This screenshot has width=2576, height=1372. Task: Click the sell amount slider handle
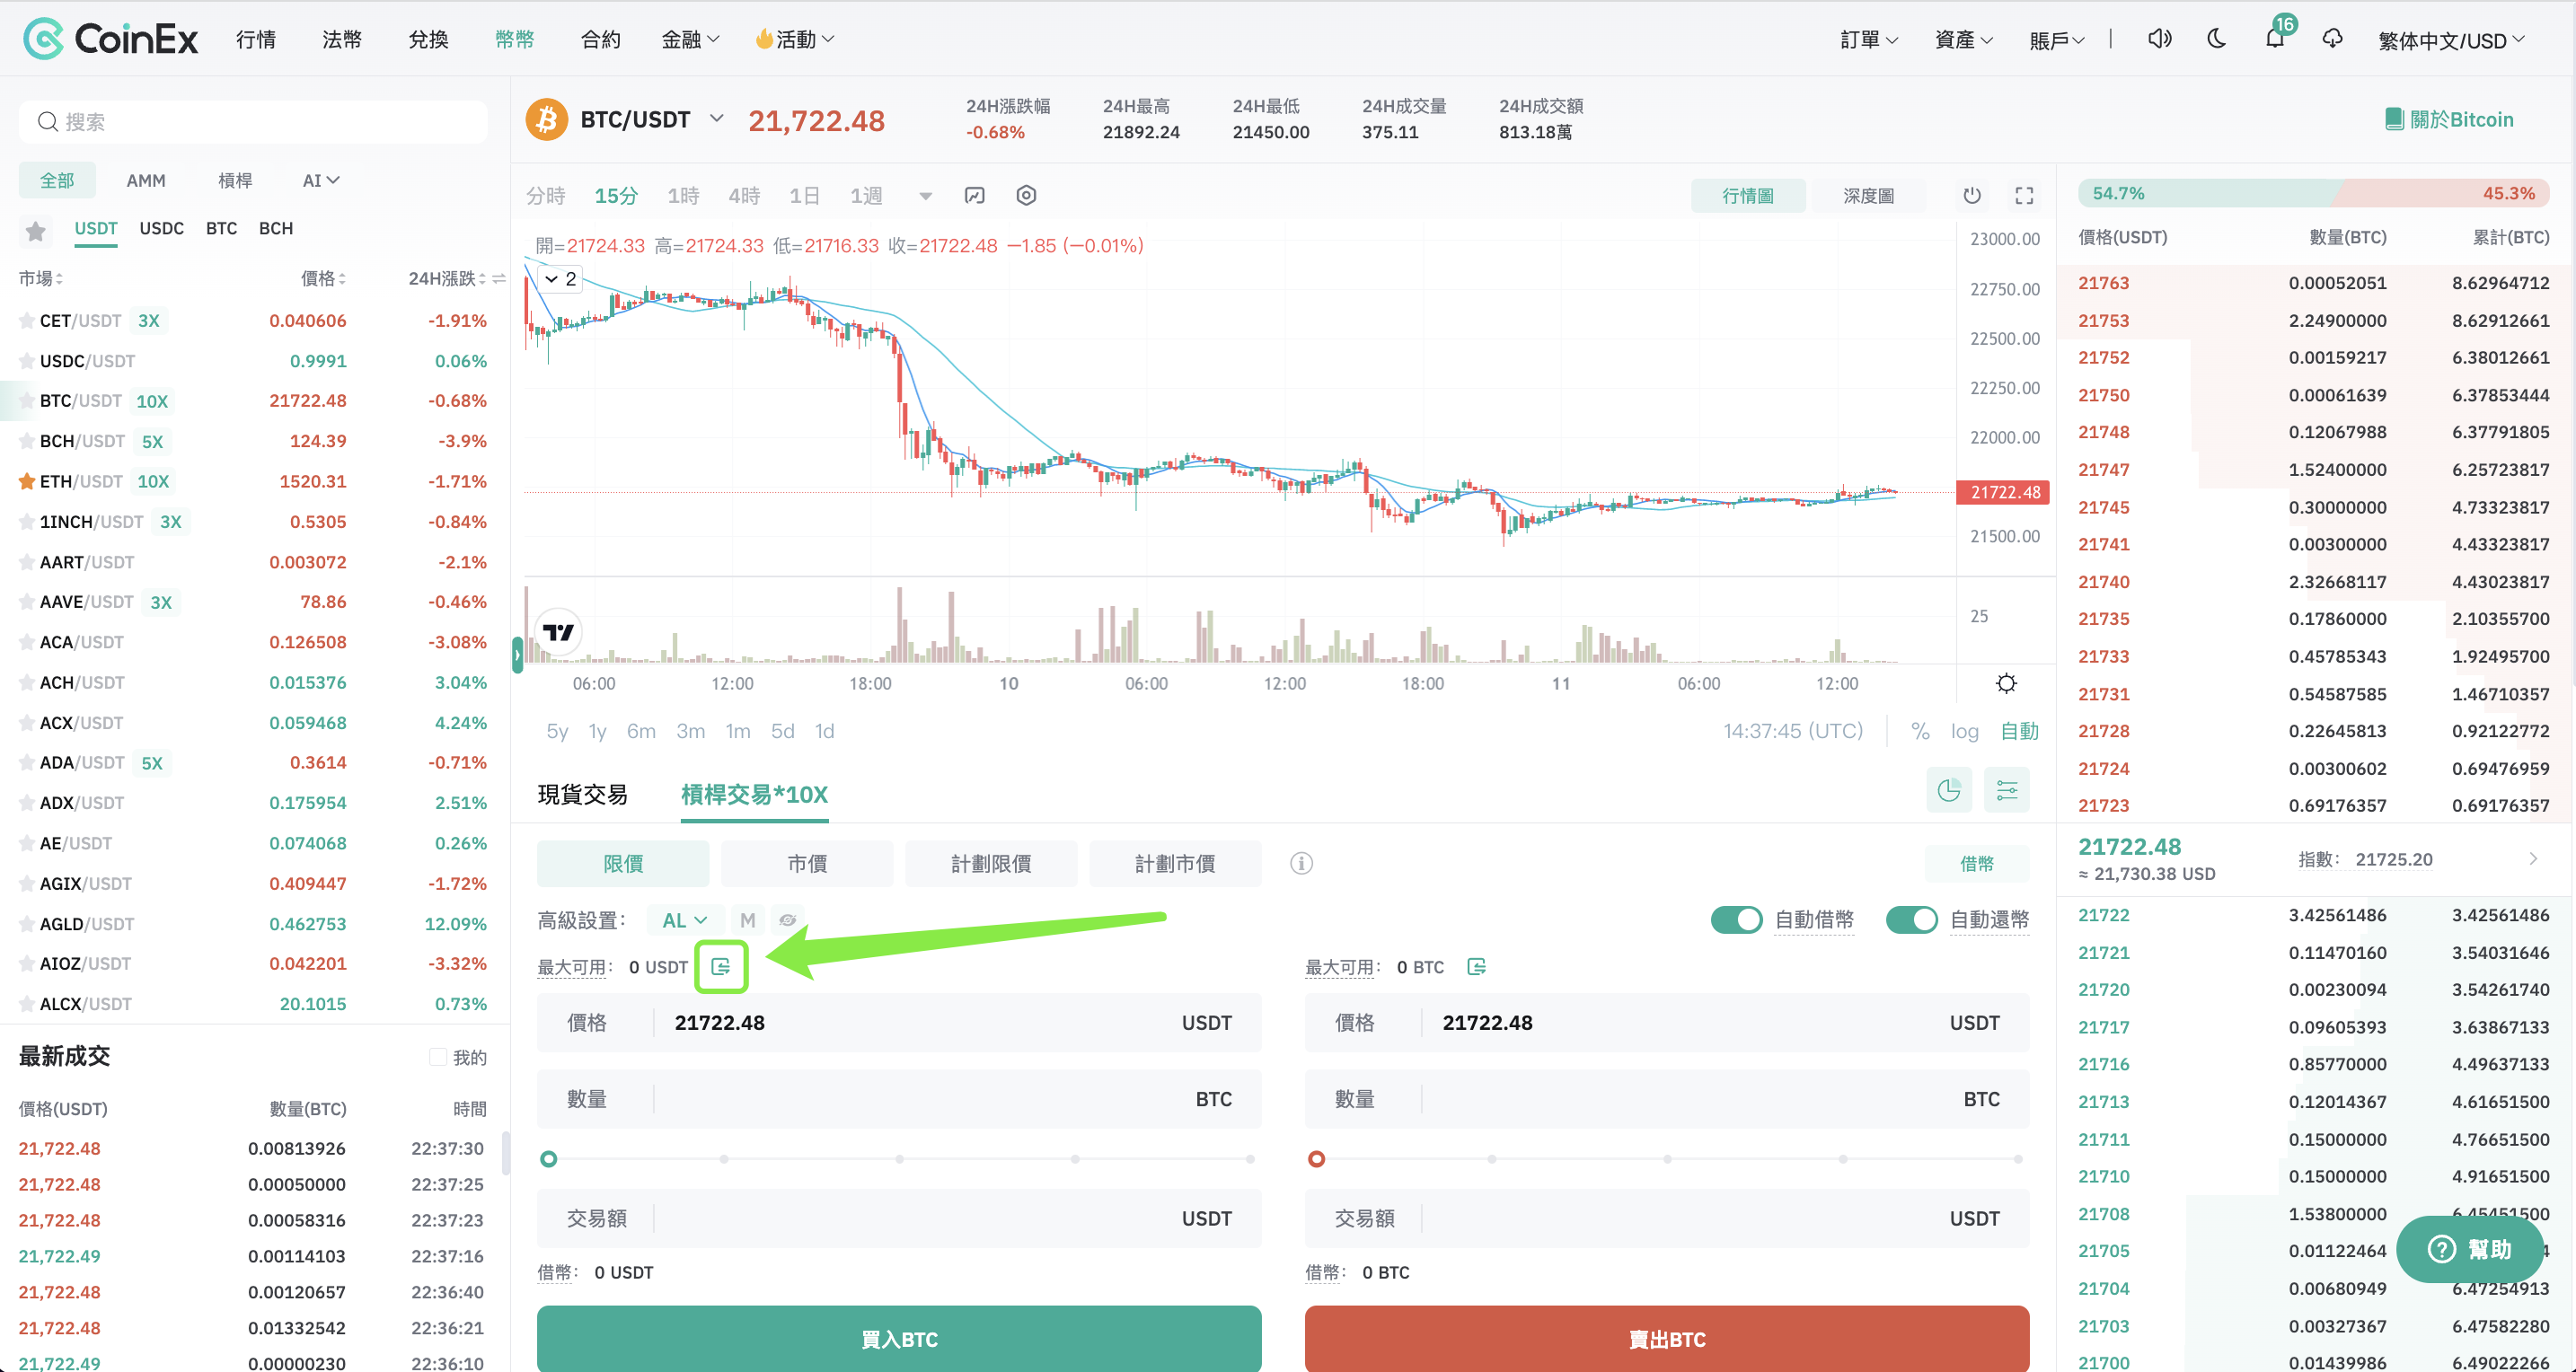(x=1316, y=1158)
